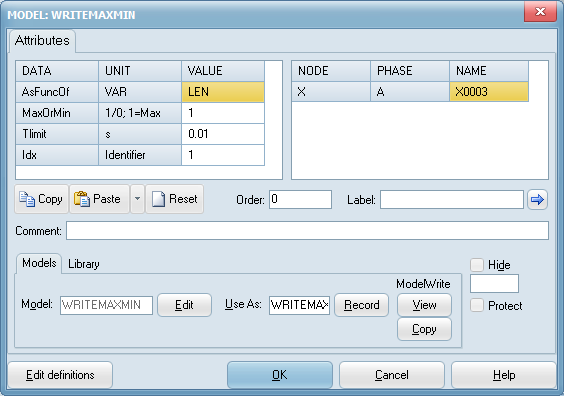Image resolution: width=564 pixels, height=396 pixels.
Task: Click the Use As input field
Action: [x=299, y=305]
